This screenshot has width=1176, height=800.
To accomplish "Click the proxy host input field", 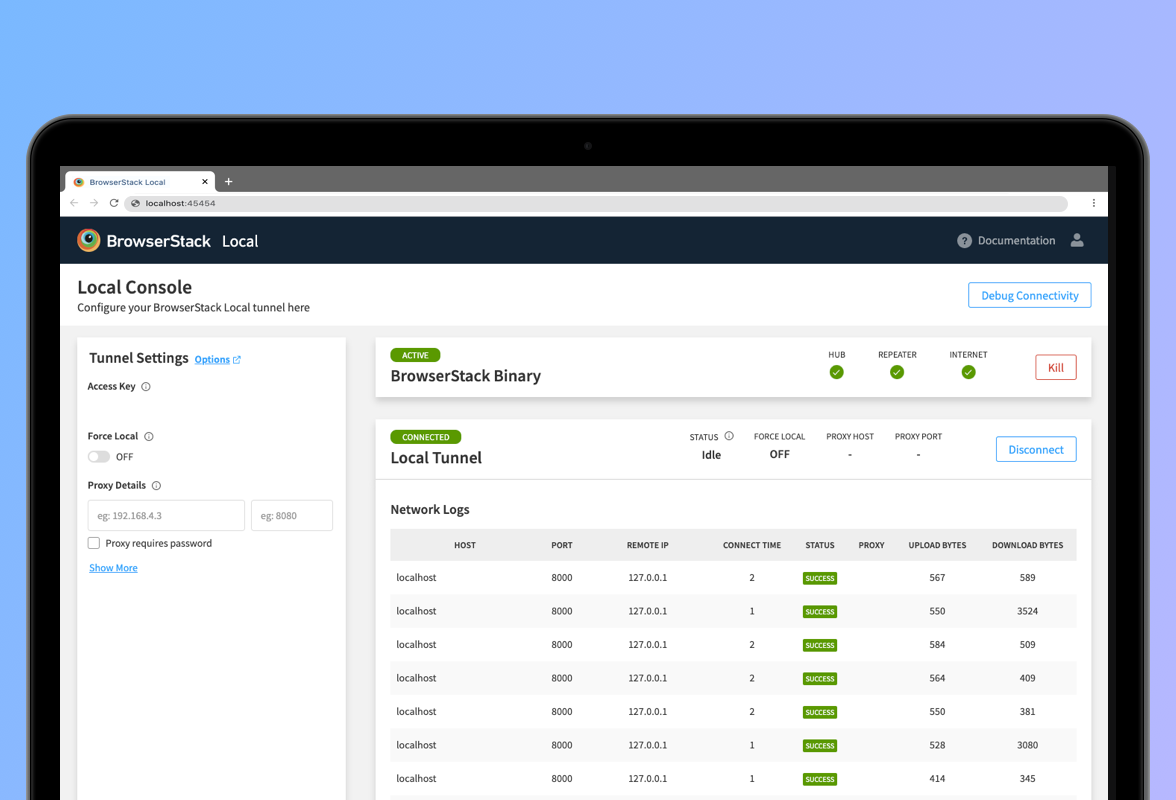I will [166, 516].
